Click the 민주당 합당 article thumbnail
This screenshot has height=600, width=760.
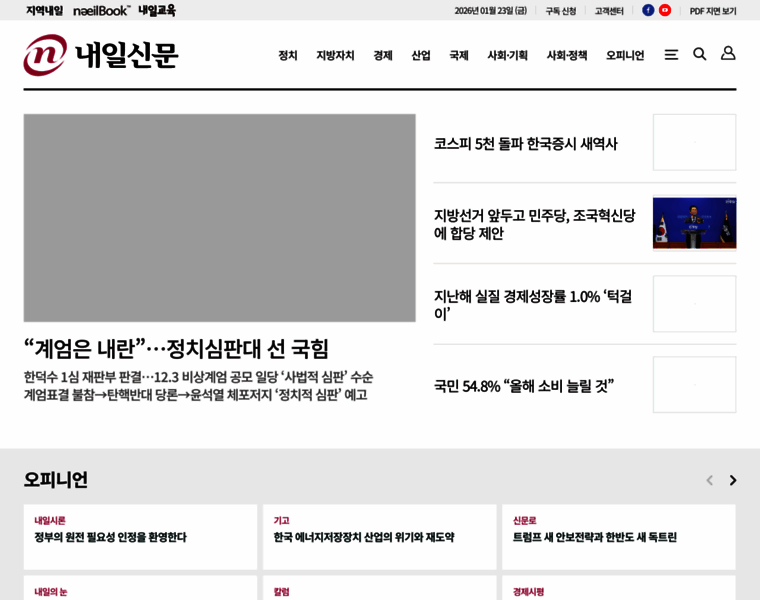tap(694, 223)
